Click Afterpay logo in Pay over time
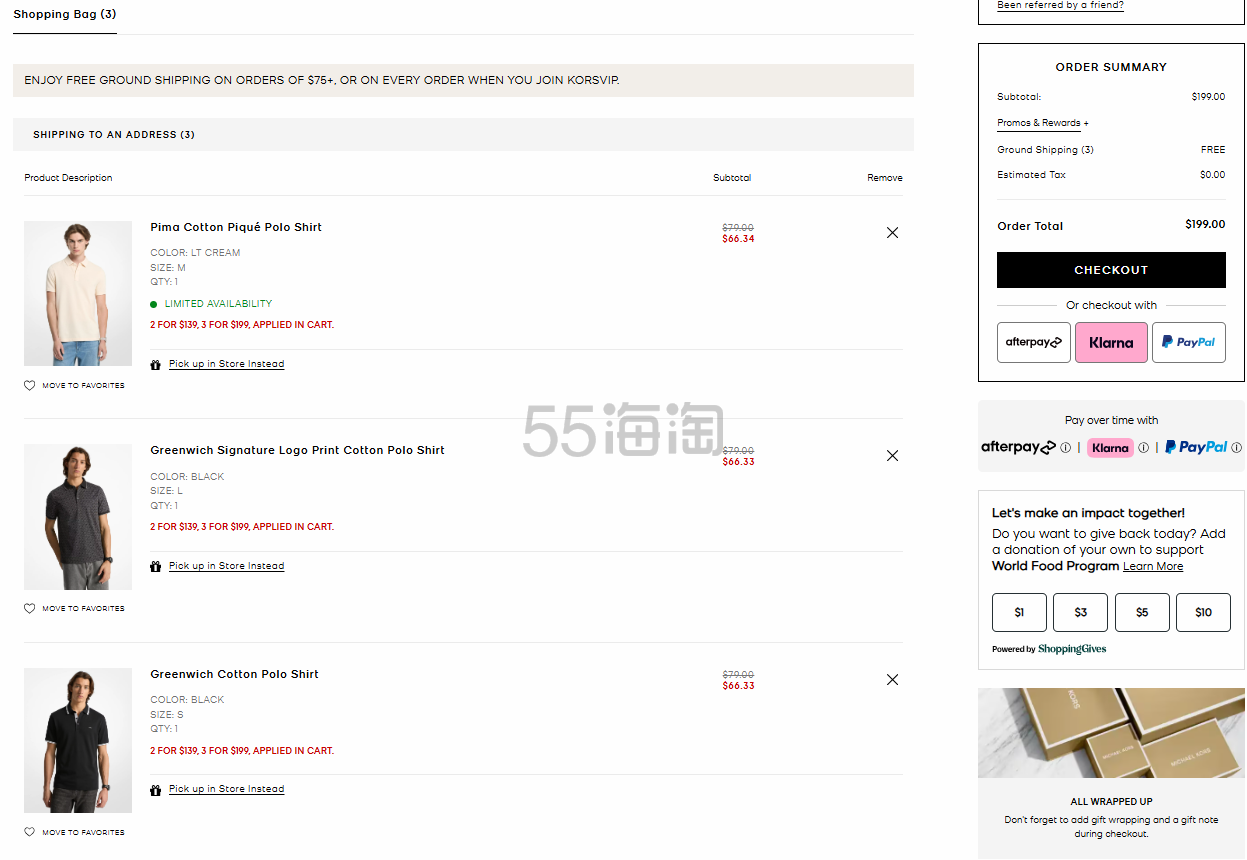This screenshot has width=1247, height=860. click(1018, 448)
